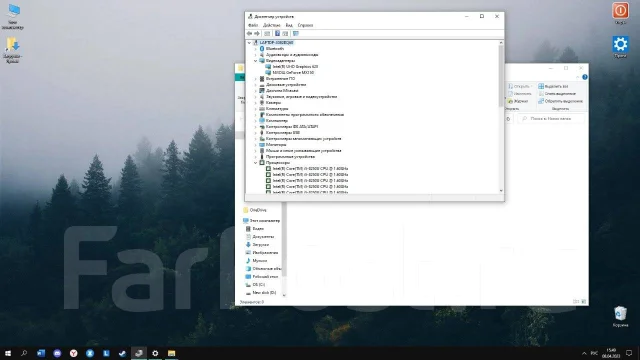This screenshot has width=640, height=360.
Task: Expand the Bluetooth category
Action: click(256, 49)
